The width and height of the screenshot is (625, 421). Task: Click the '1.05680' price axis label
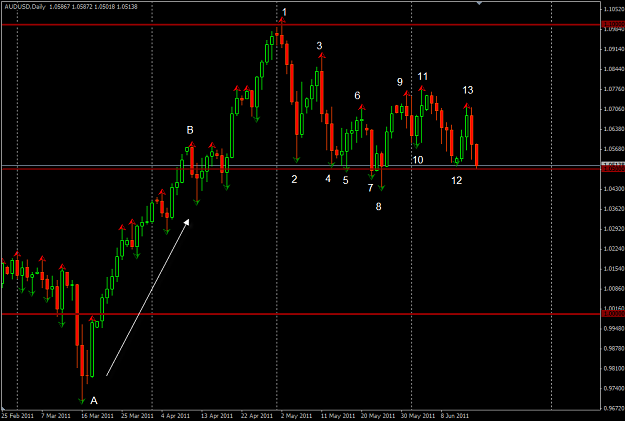[x=614, y=149]
